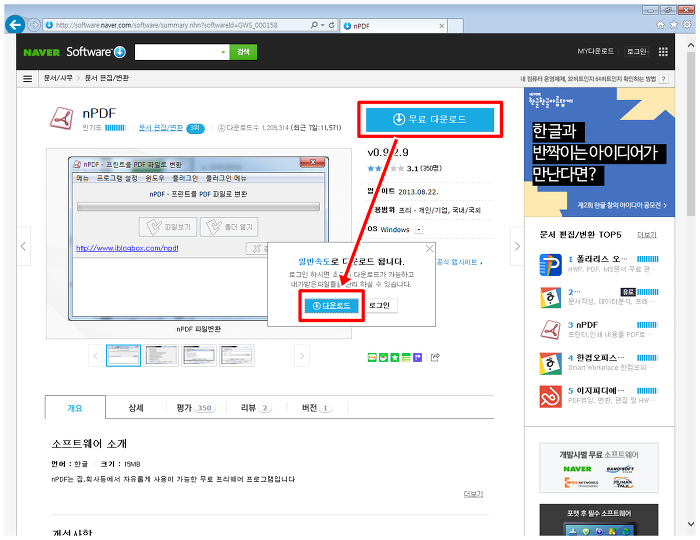Click the page vertical scrollbar down arrow
This screenshot has height=540, width=700.
(x=691, y=524)
